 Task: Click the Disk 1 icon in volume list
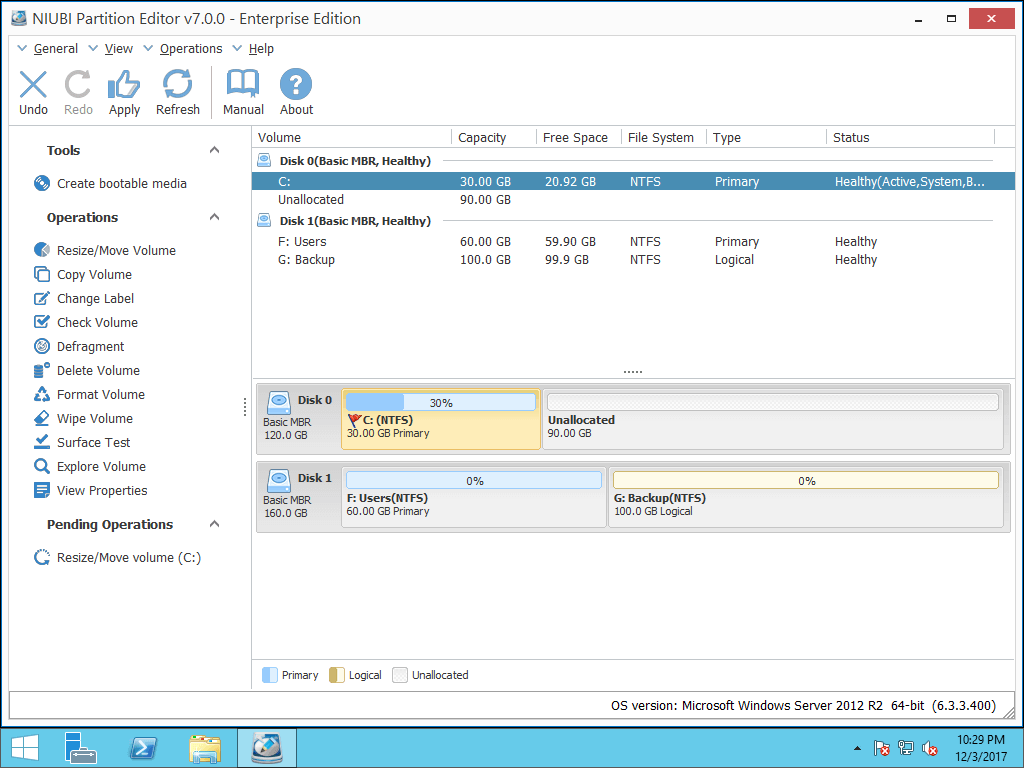pyautogui.click(x=264, y=220)
